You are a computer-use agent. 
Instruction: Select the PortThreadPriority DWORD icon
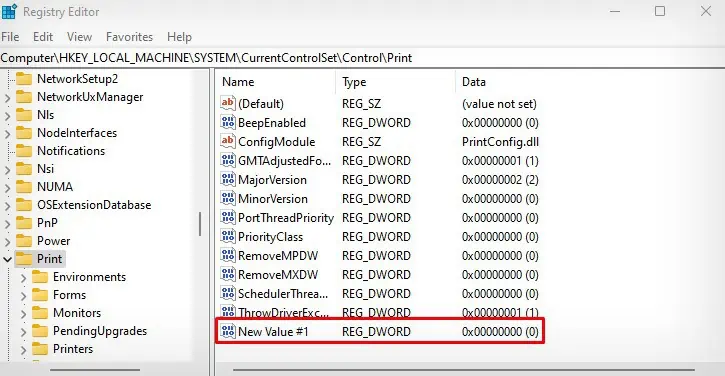(227, 217)
